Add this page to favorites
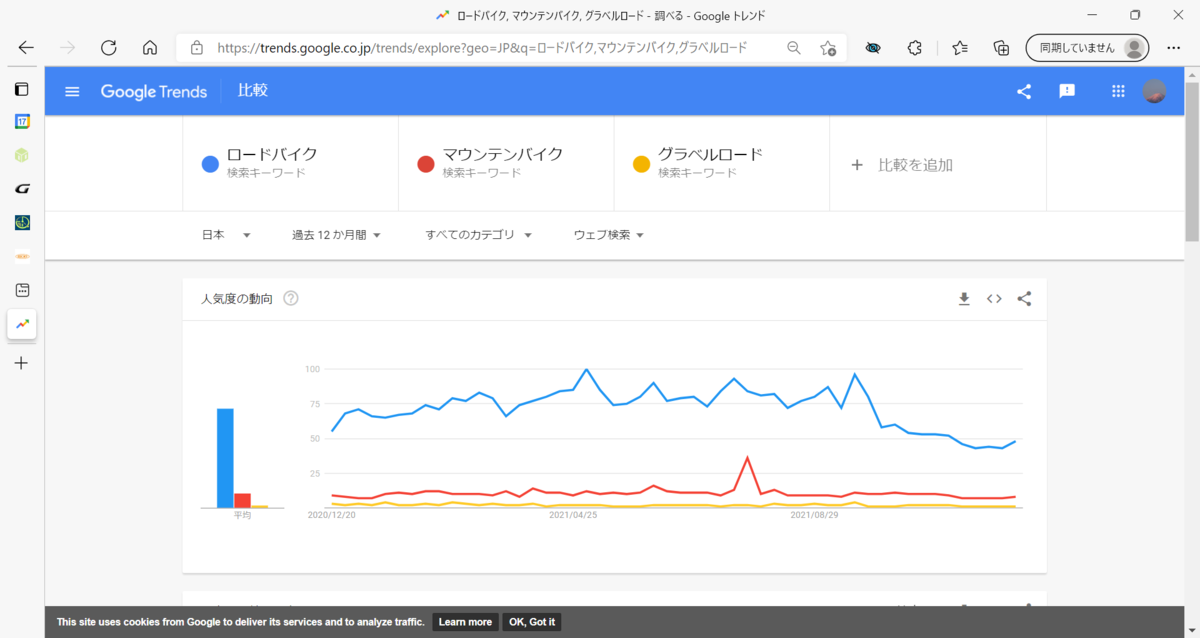Image resolution: width=1200 pixels, height=638 pixels. coord(828,47)
